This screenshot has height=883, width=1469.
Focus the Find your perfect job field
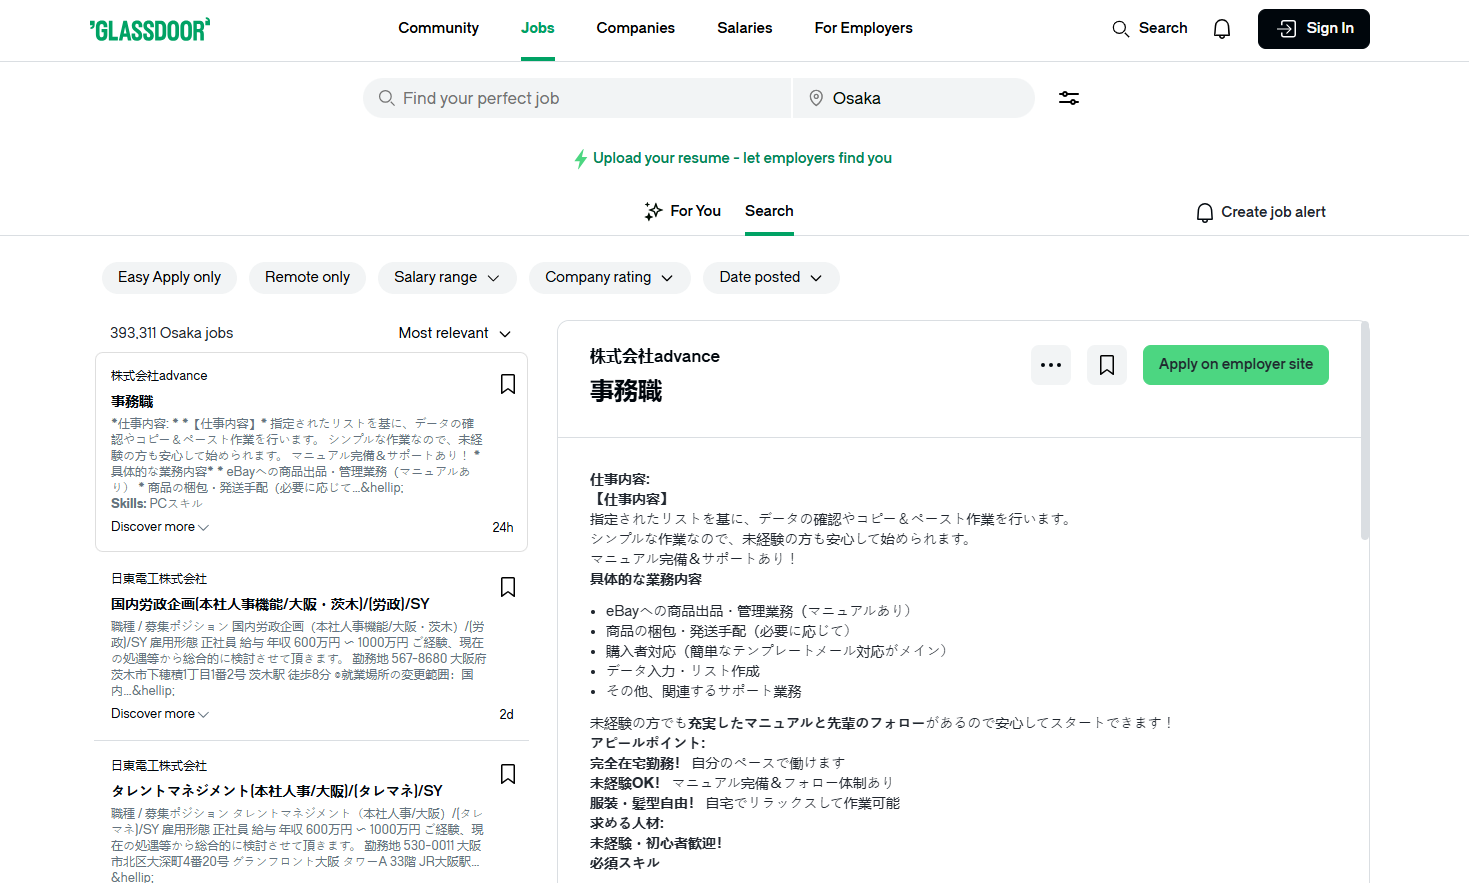pyautogui.click(x=577, y=98)
